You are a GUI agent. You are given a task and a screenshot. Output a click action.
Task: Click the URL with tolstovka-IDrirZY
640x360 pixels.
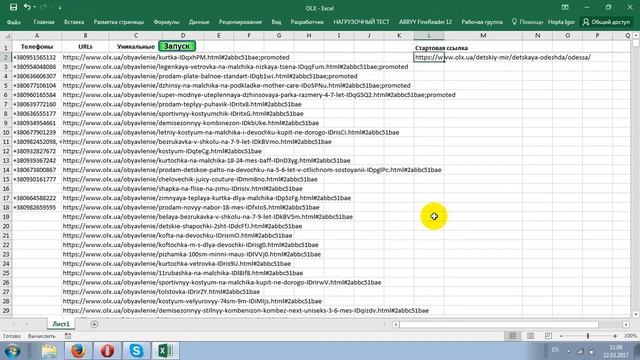click(x=161, y=292)
